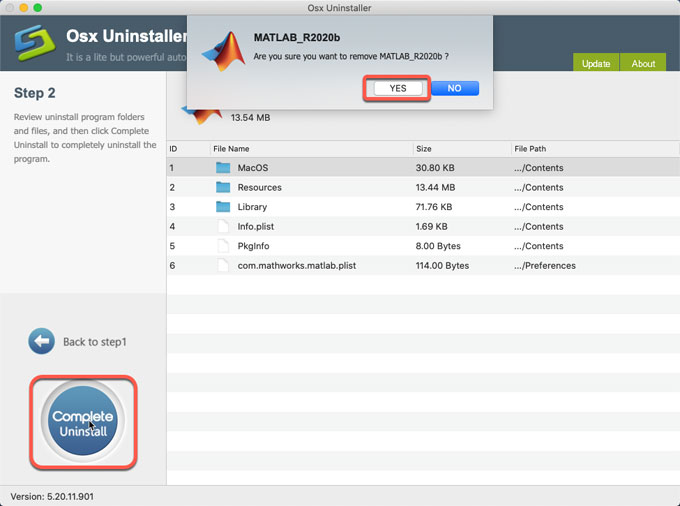Click the Back to step1 arrow icon
Screen dimensions: 680x506
(x=42, y=341)
